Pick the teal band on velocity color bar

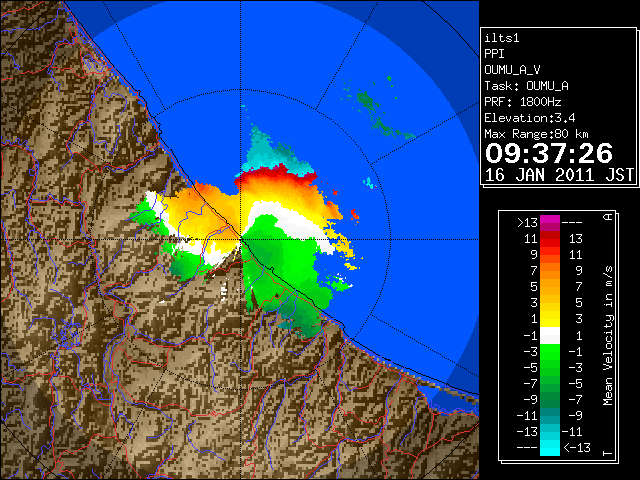pos(550,416)
